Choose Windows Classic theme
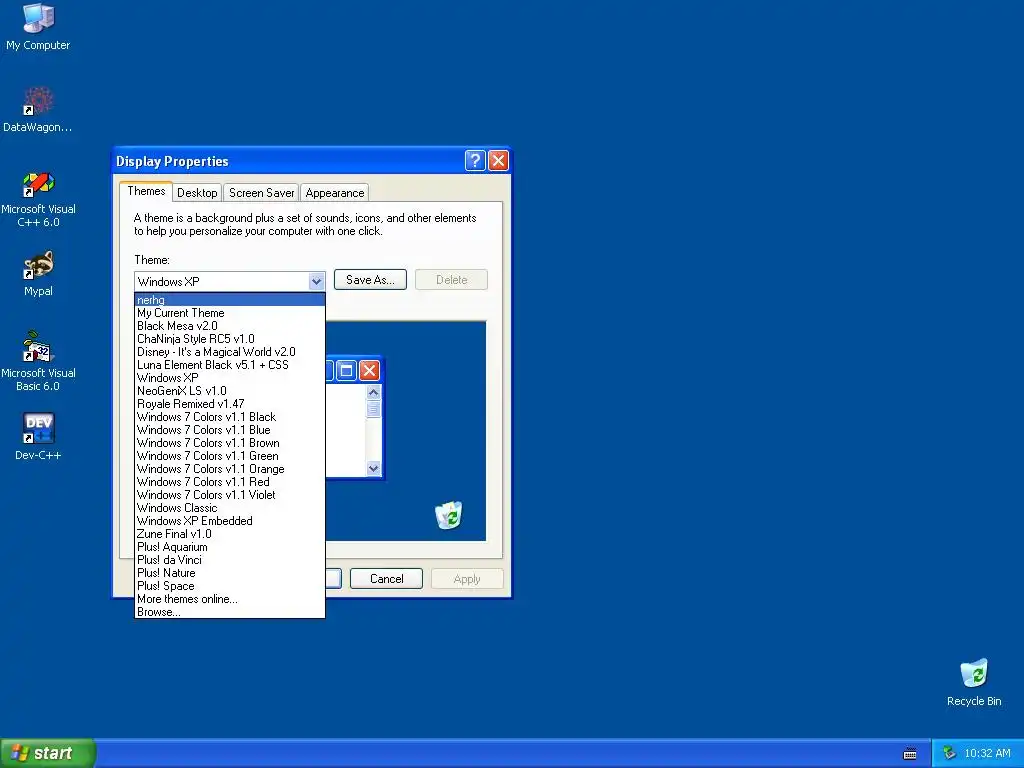 pos(229,508)
